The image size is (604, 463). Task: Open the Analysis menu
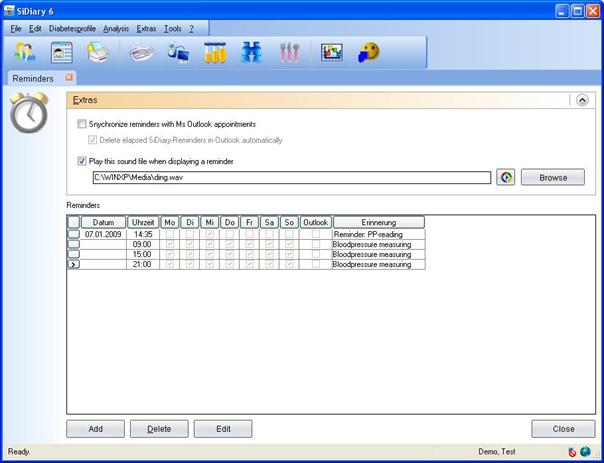pyautogui.click(x=116, y=28)
